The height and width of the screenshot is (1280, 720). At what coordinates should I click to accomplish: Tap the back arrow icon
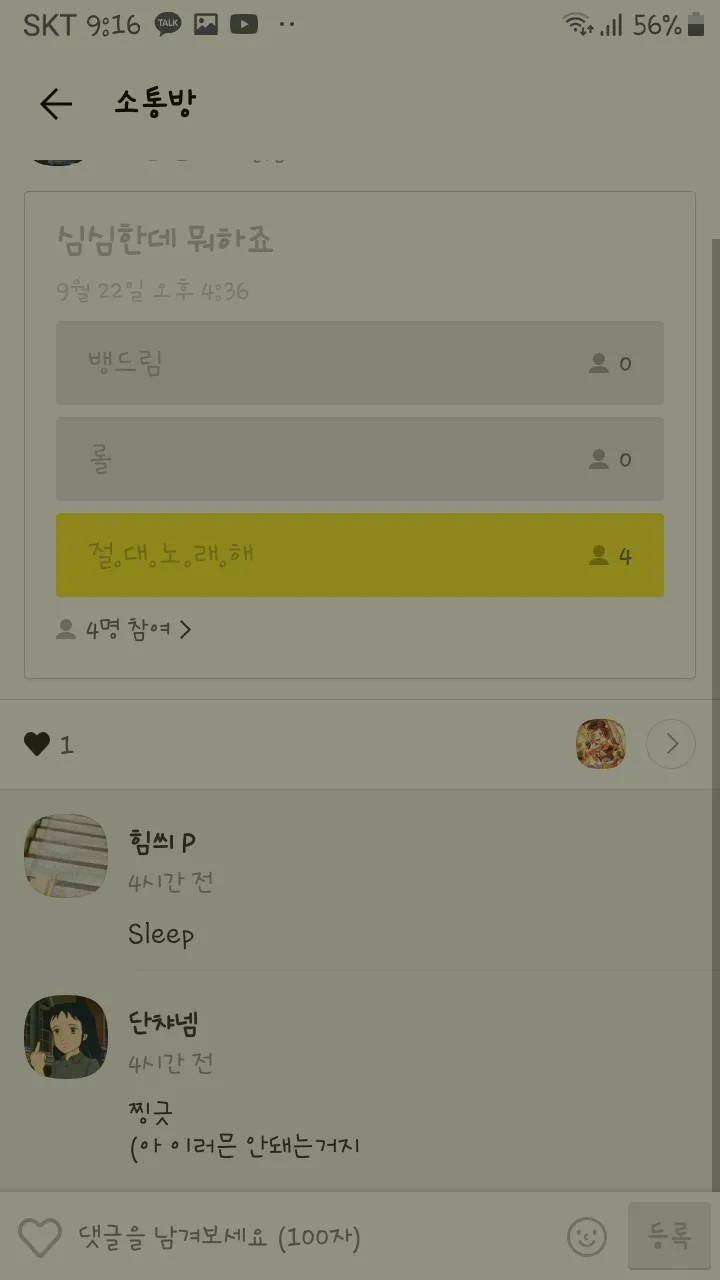click(56, 104)
